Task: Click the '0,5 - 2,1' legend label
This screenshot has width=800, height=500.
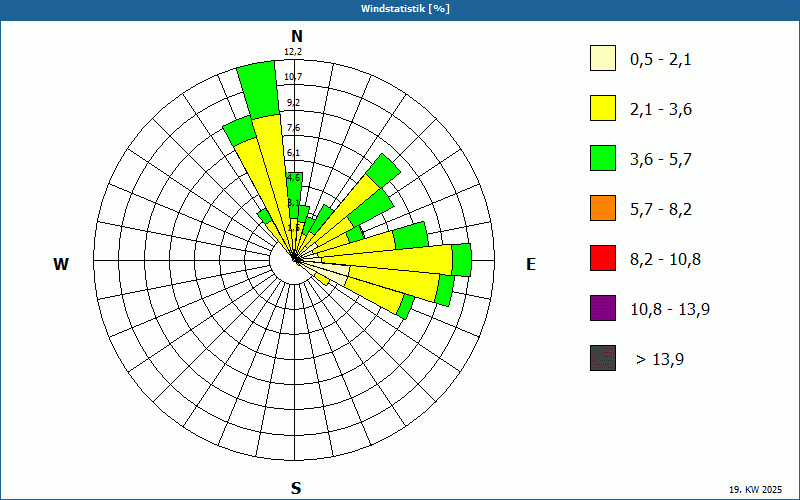Action: pyautogui.click(x=661, y=60)
